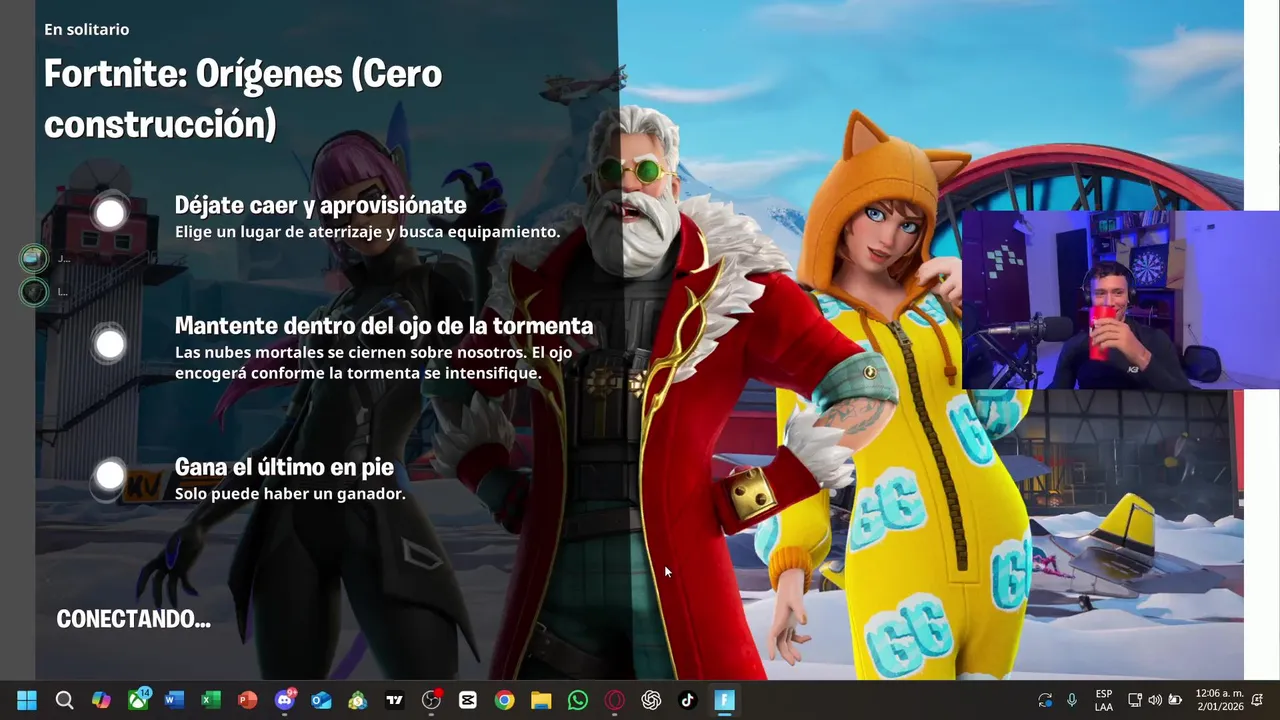This screenshot has height=720, width=1280.
Task: Click the 'CONECTANDO...' status text
Action: (x=133, y=619)
